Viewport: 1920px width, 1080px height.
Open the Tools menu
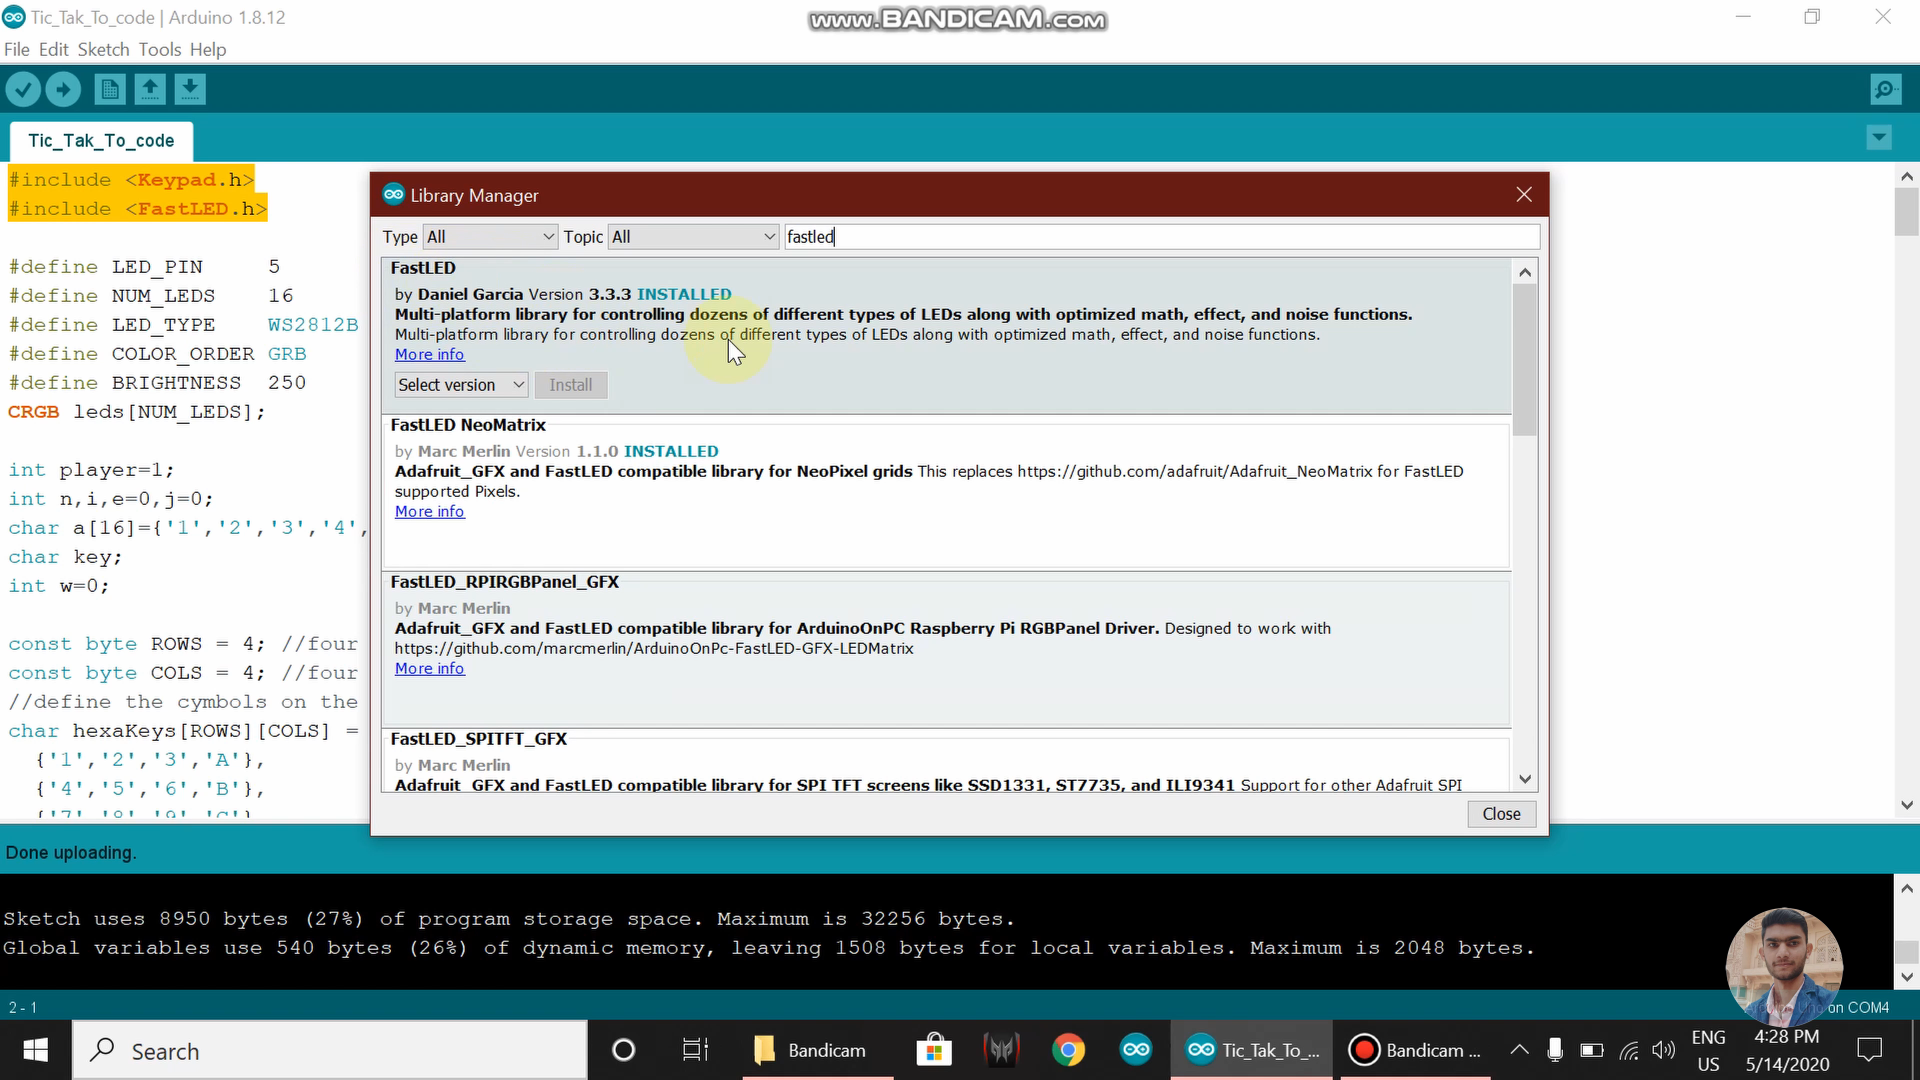160,49
